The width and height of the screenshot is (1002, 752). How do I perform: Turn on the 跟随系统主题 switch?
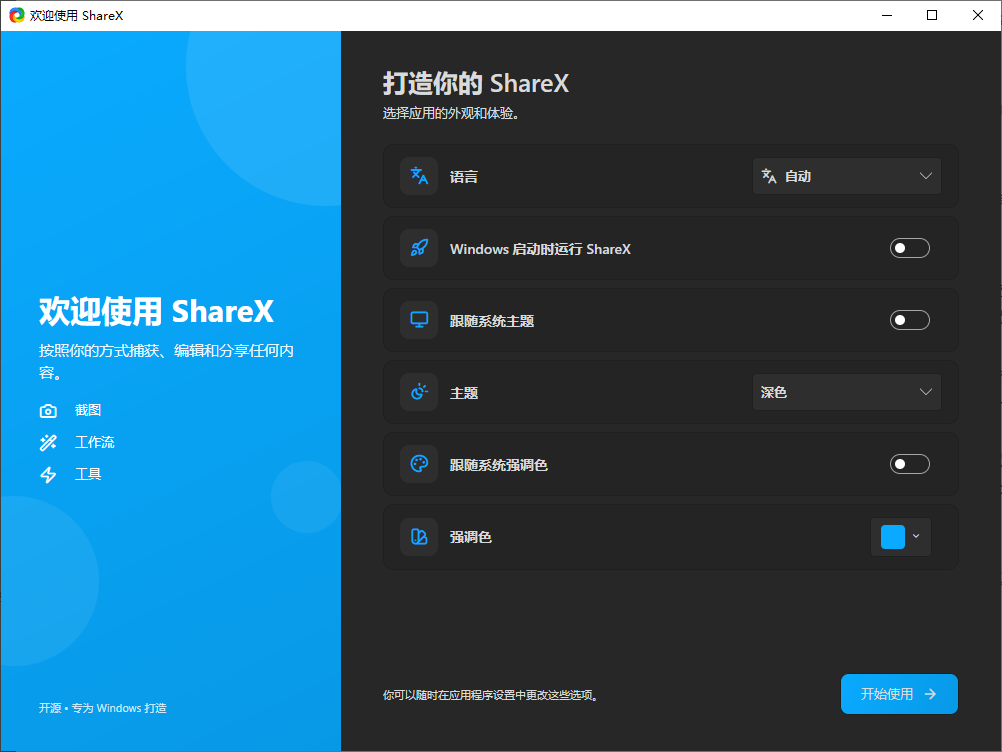click(909, 320)
